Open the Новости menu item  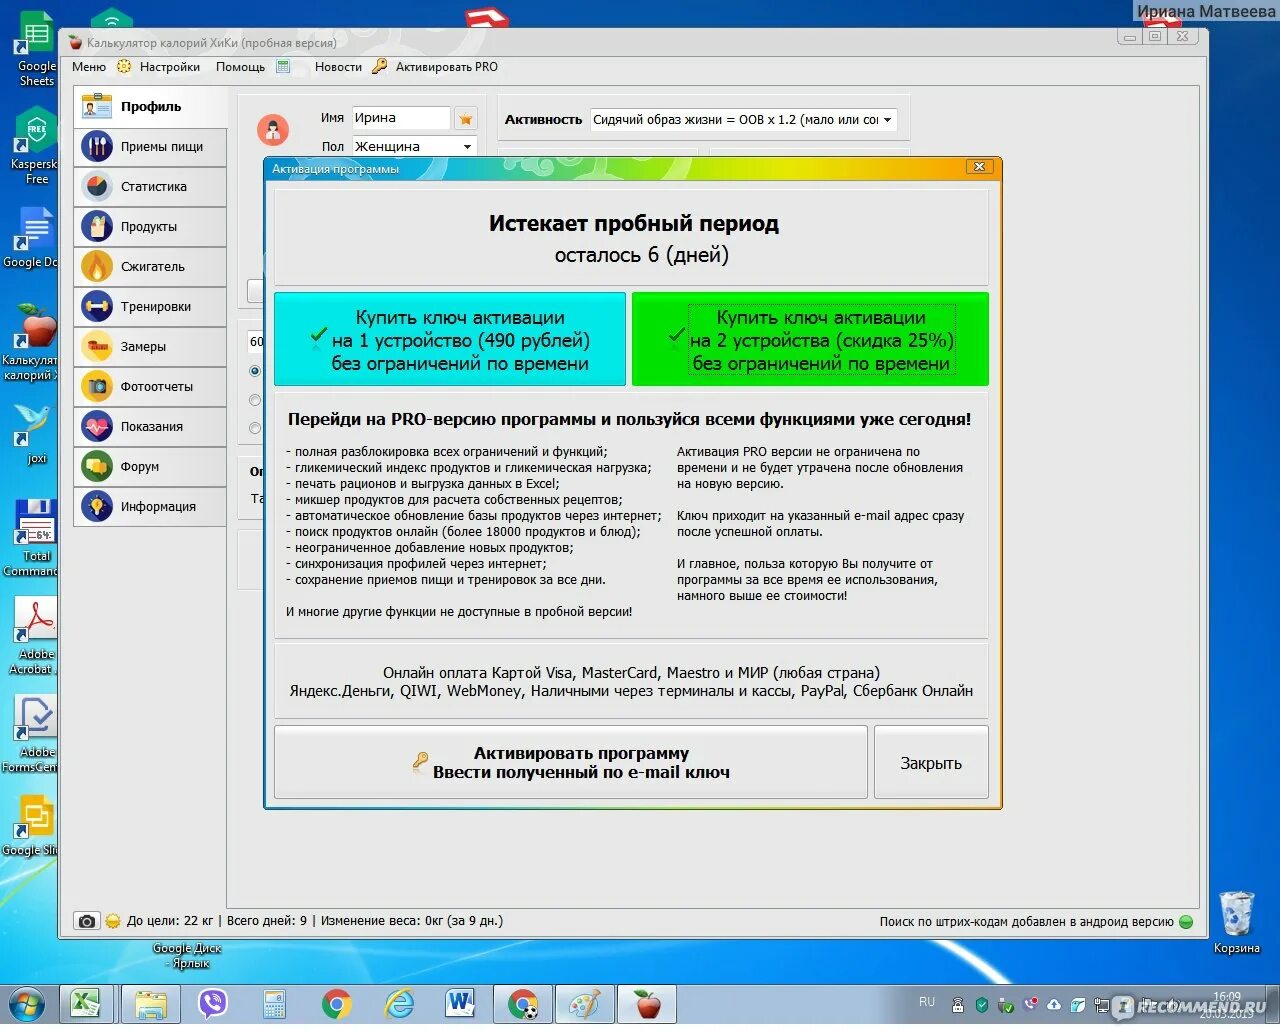[x=338, y=67]
